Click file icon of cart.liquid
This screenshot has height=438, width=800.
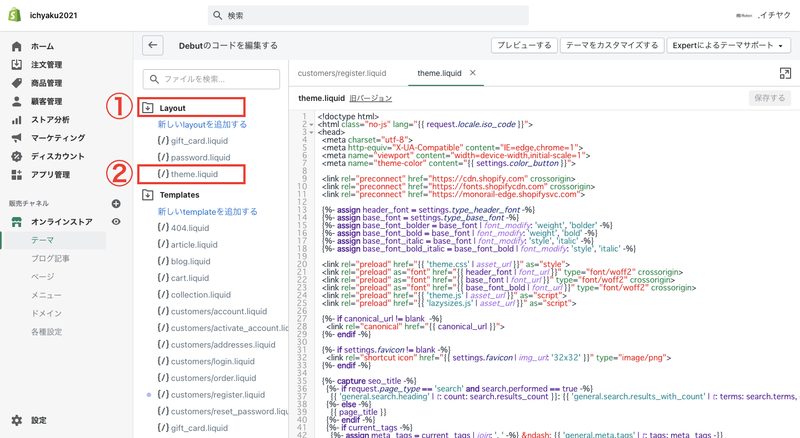tap(163, 278)
